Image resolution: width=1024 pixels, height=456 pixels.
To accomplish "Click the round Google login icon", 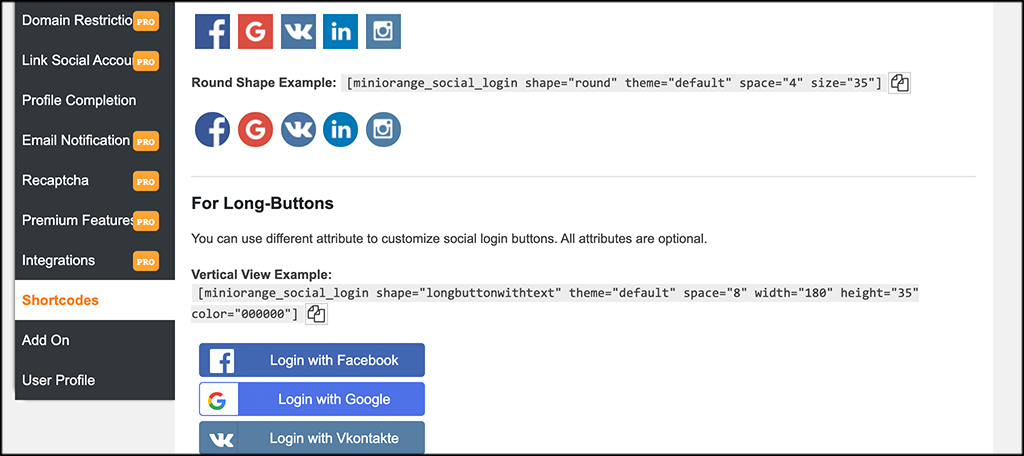I will (x=255, y=129).
